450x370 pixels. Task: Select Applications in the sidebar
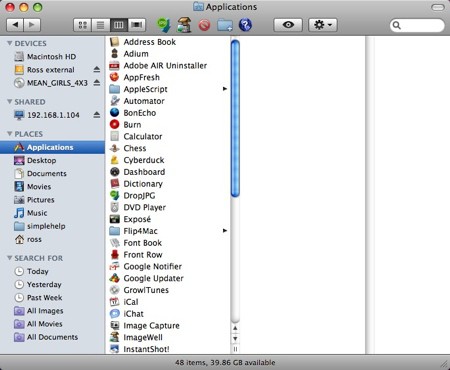[52, 147]
